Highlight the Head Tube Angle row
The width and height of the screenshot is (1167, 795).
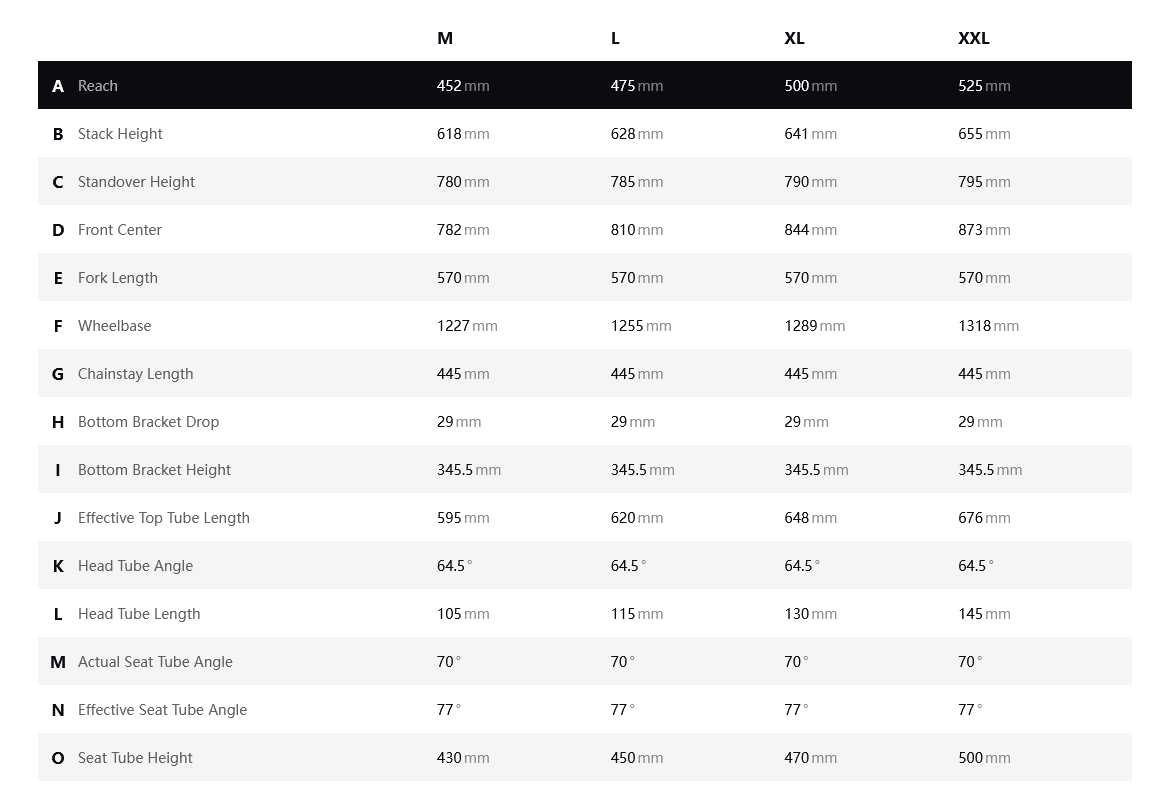(x=135, y=566)
